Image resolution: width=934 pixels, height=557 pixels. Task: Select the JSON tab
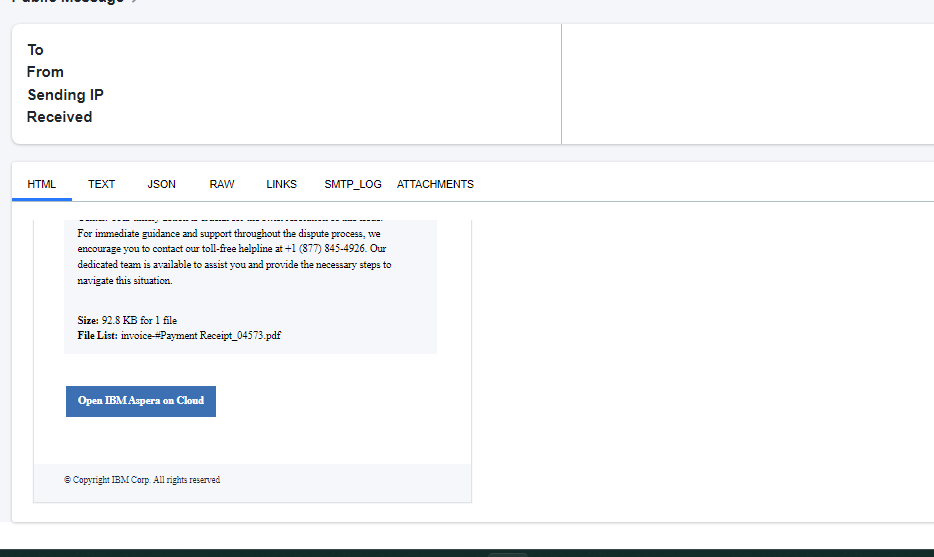point(161,184)
